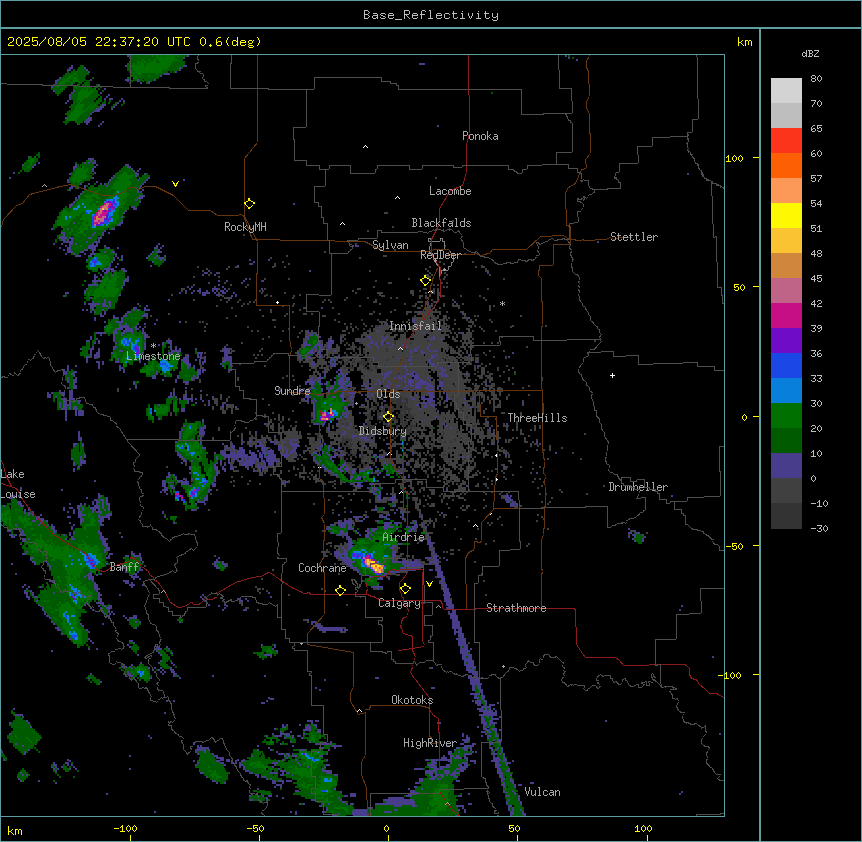Viewport: 862px width, 842px height.
Task: Click the Drumheller city label
Action: coord(638,487)
